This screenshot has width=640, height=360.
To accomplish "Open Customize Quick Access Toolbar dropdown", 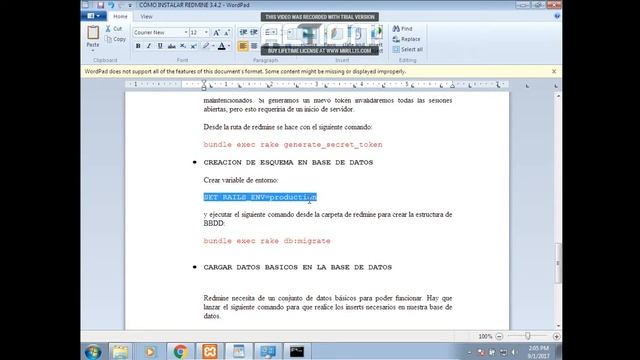I will 130,5.
